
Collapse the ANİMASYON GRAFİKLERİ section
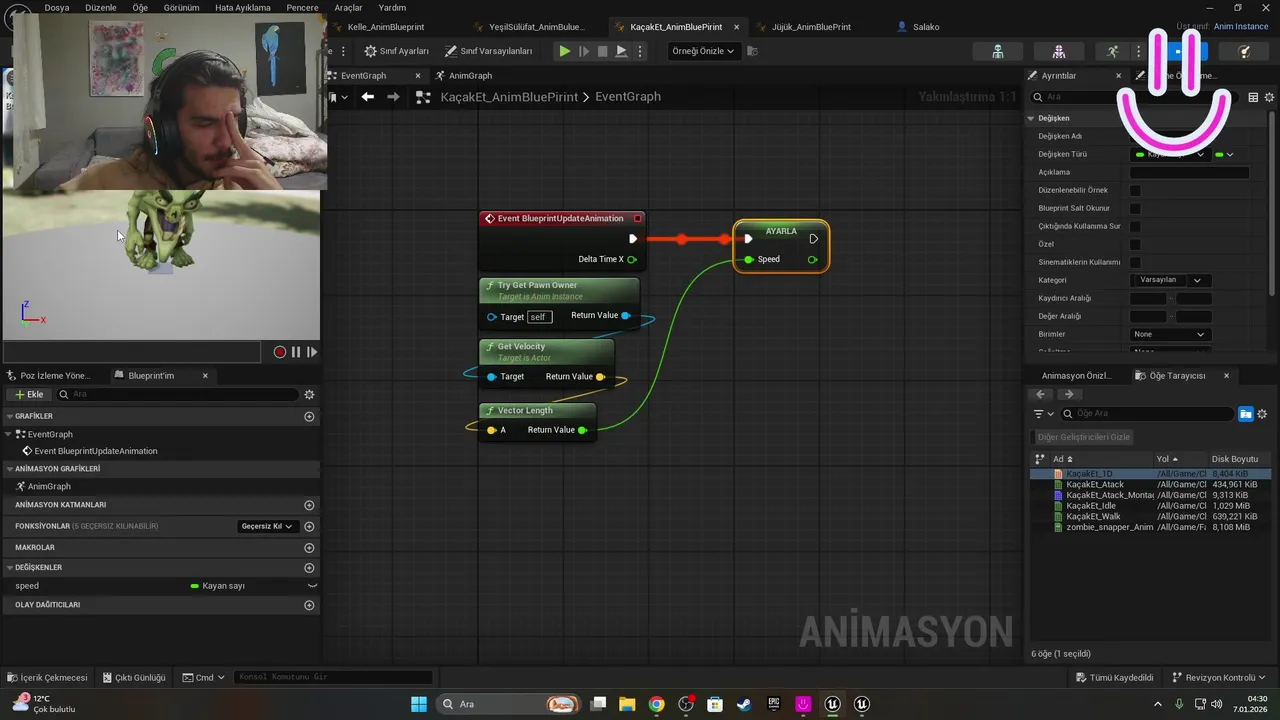pyautogui.click(x=10, y=468)
